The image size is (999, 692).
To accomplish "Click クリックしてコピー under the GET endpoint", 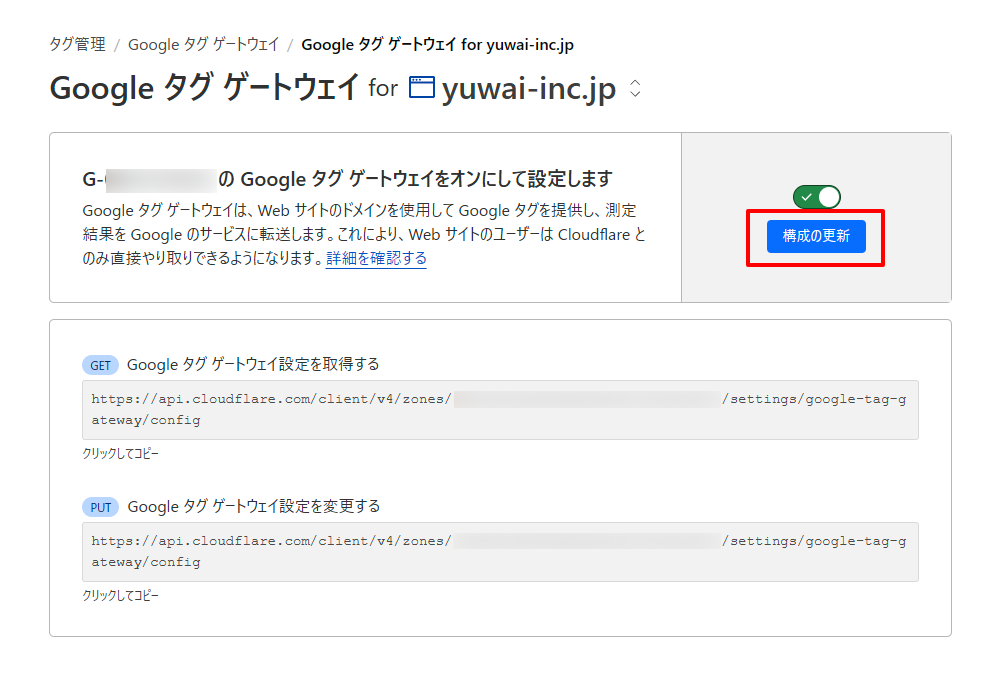I will (120, 454).
